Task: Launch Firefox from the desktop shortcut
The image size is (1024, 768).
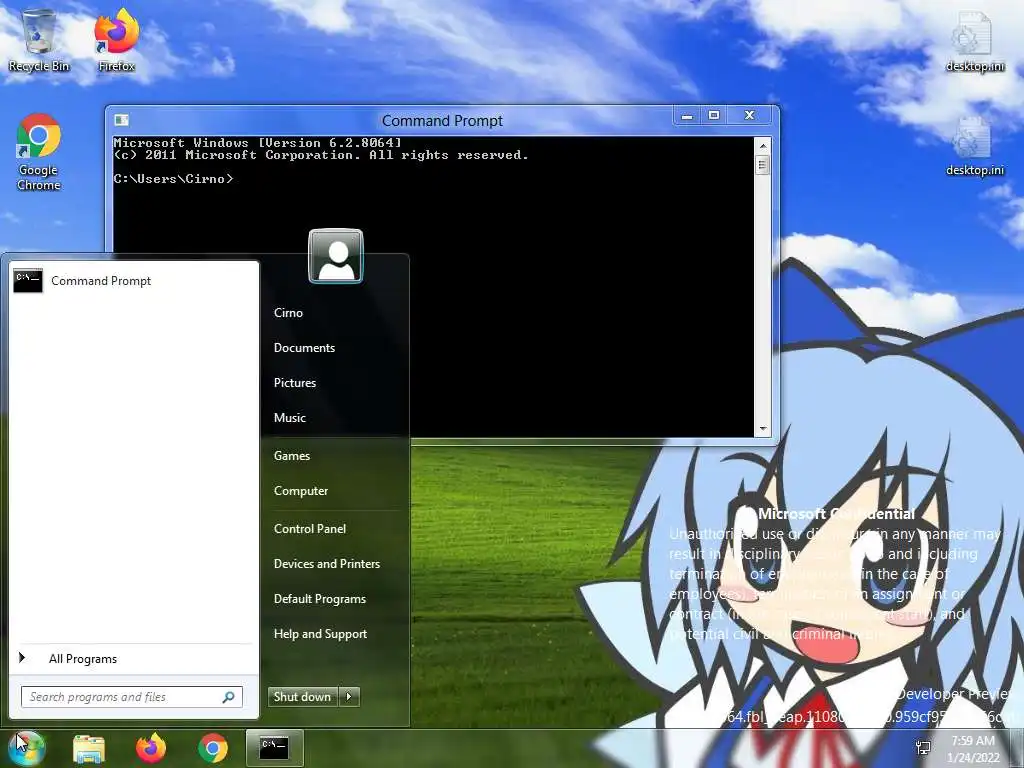Action: click(x=116, y=39)
